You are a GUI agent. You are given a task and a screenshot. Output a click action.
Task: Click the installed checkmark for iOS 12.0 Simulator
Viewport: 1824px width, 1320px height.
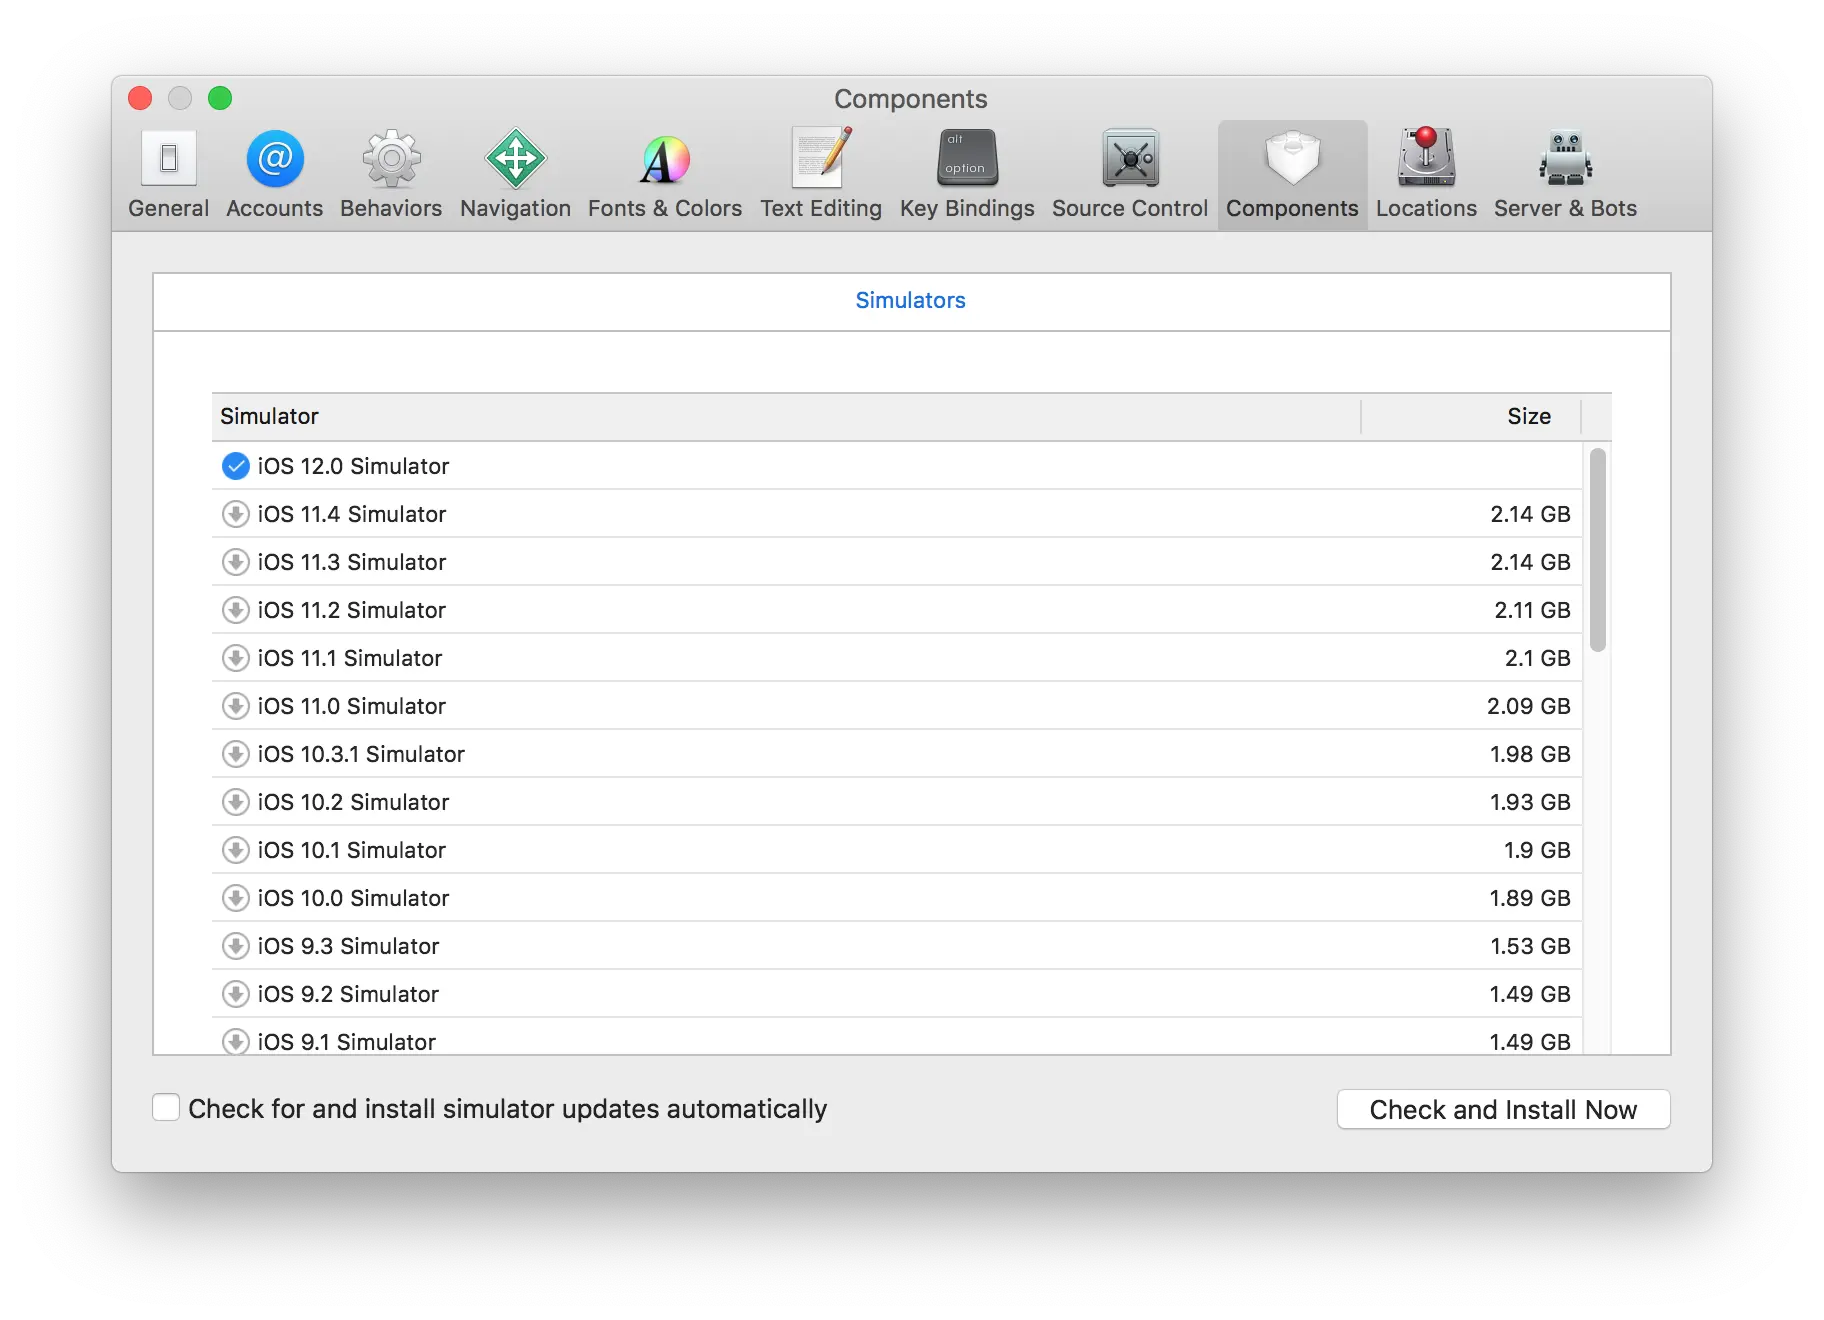pyautogui.click(x=235, y=466)
